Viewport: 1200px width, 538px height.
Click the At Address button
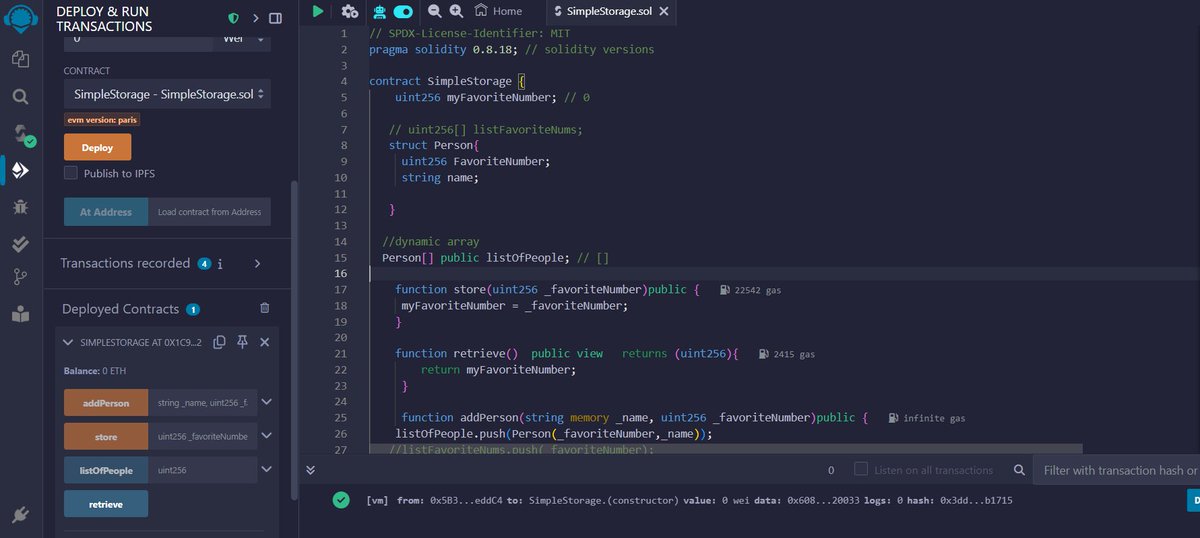click(x=106, y=212)
